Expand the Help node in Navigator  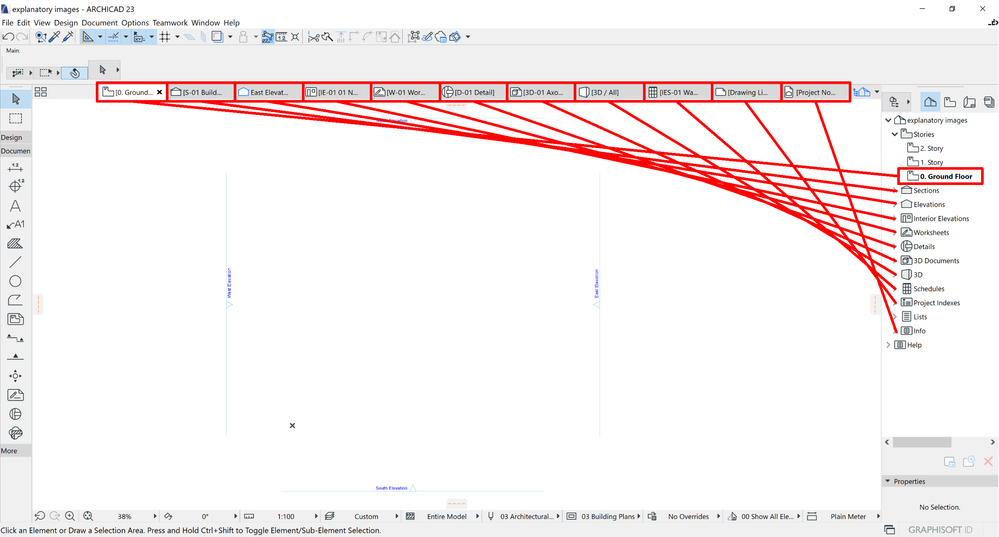[888, 345]
